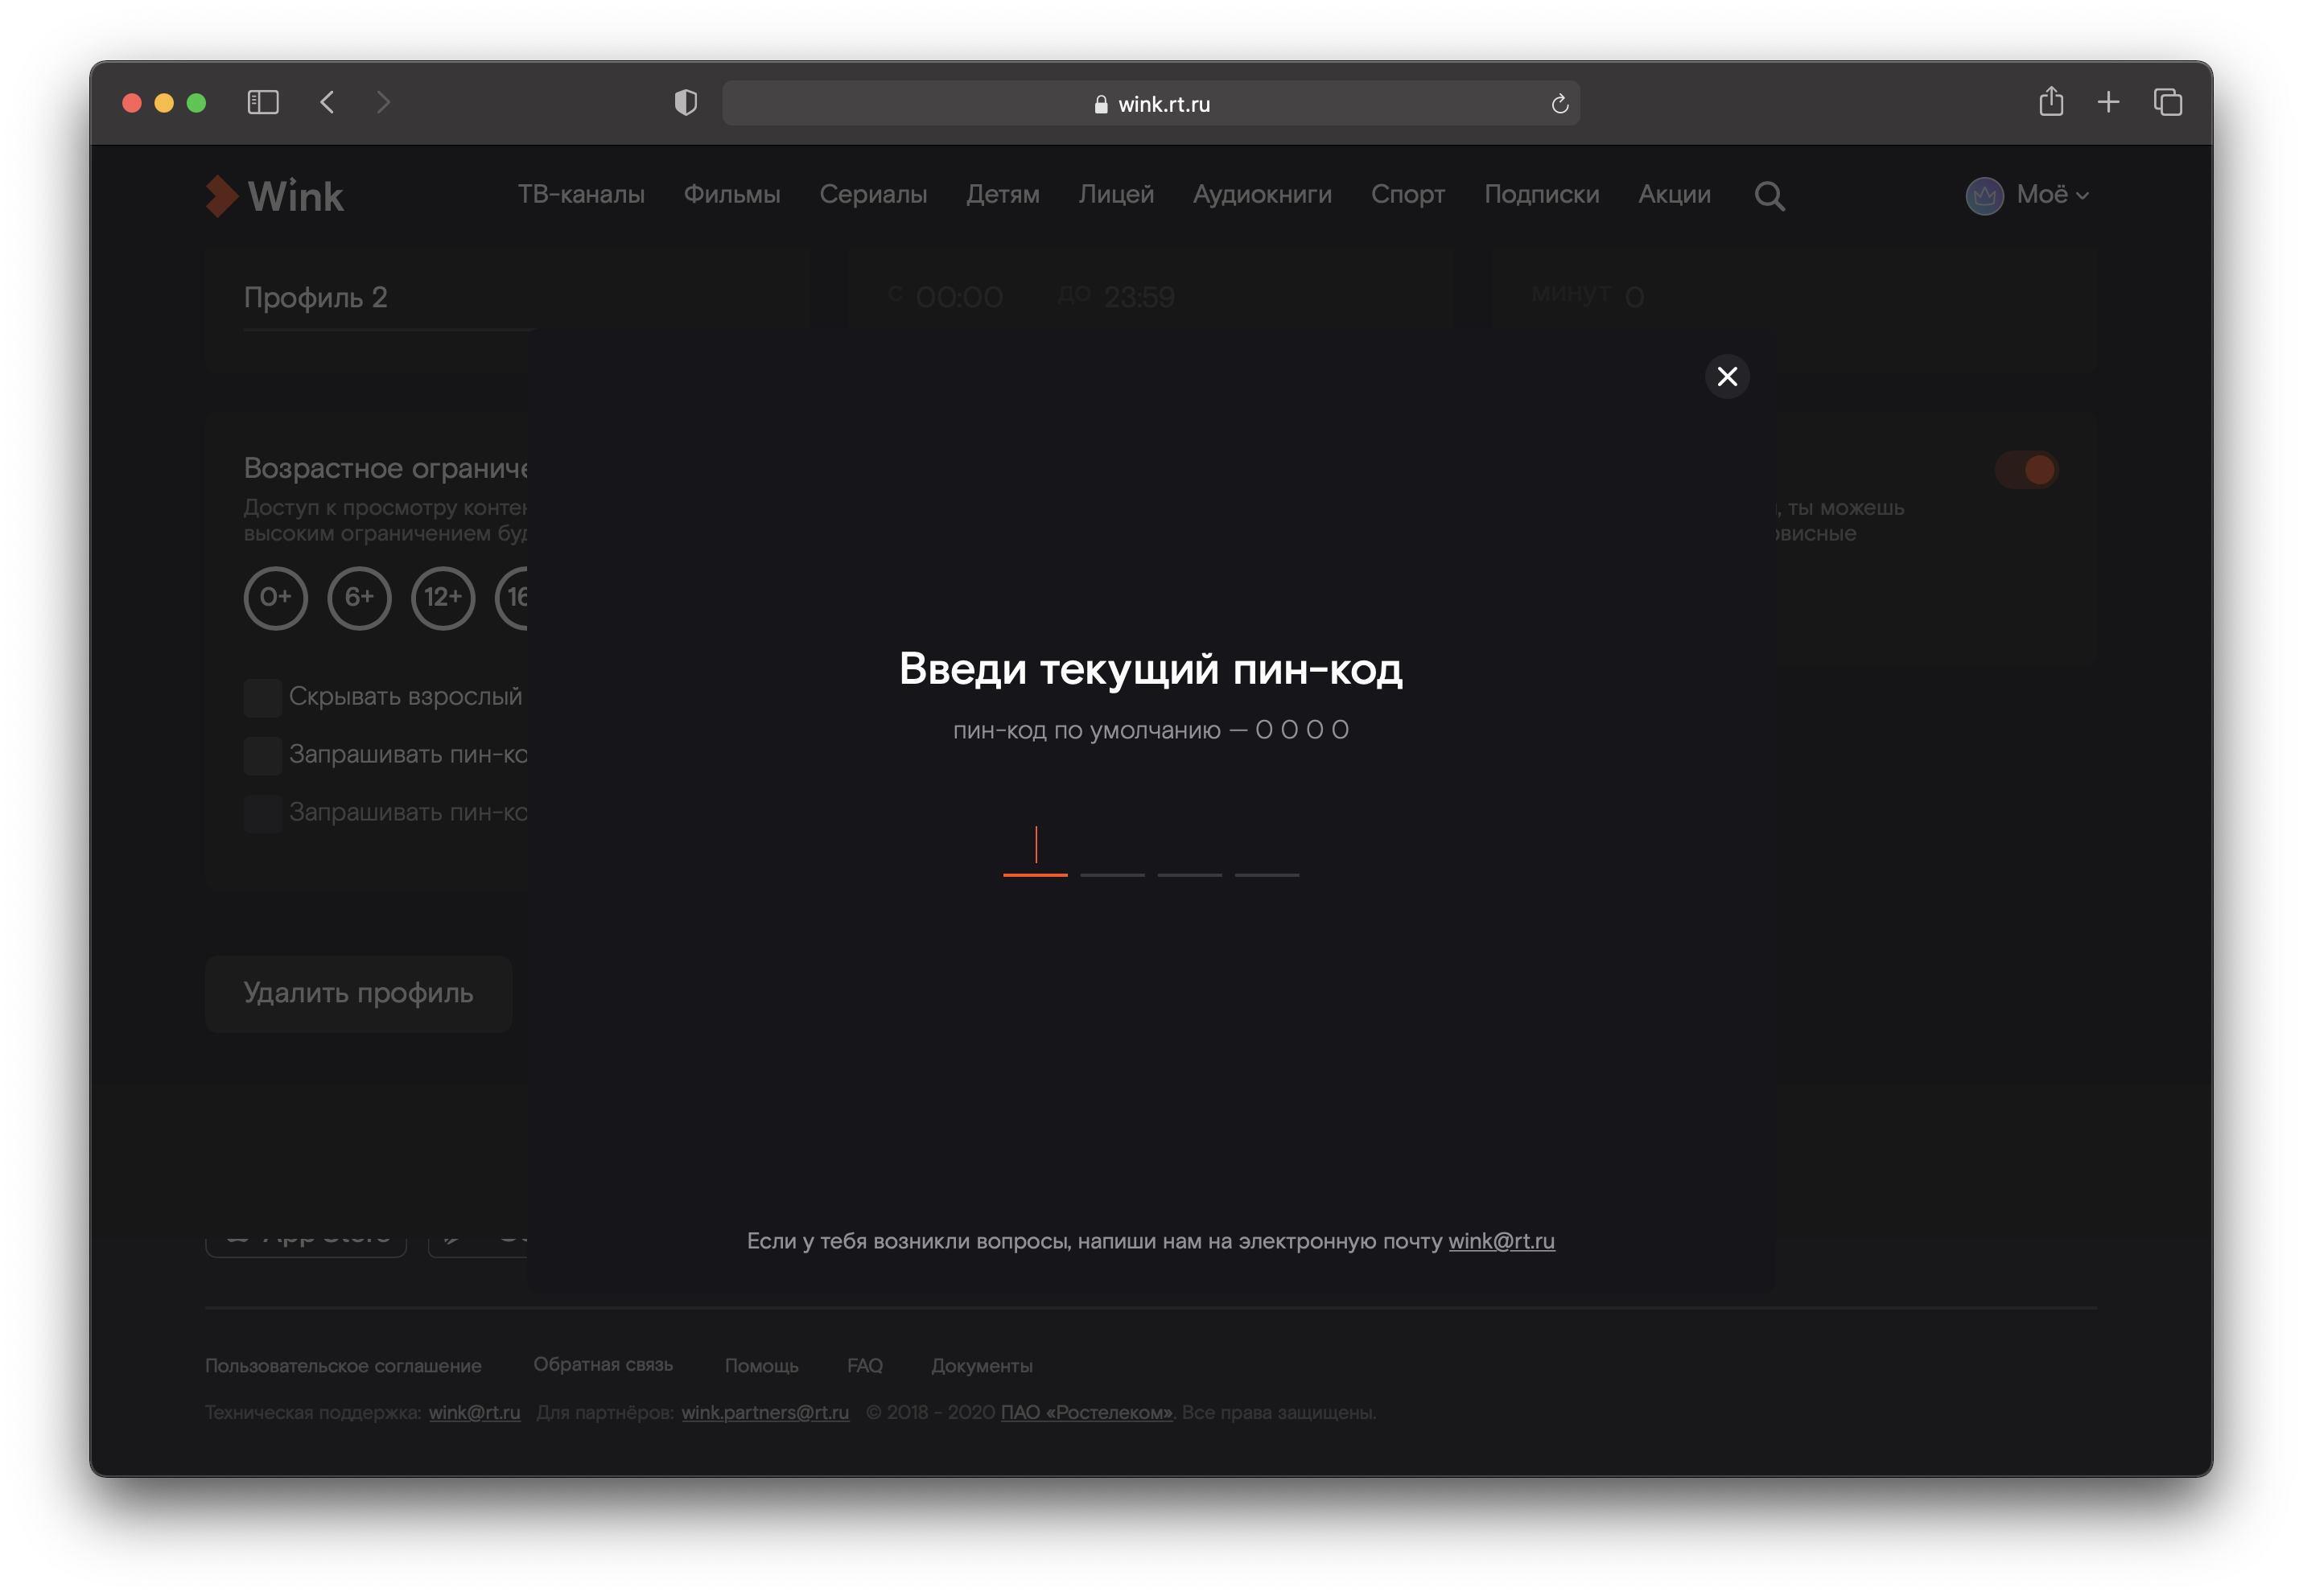Open Сериалы menu item
Screen dimensions: 2303x1596
click(x=873, y=194)
